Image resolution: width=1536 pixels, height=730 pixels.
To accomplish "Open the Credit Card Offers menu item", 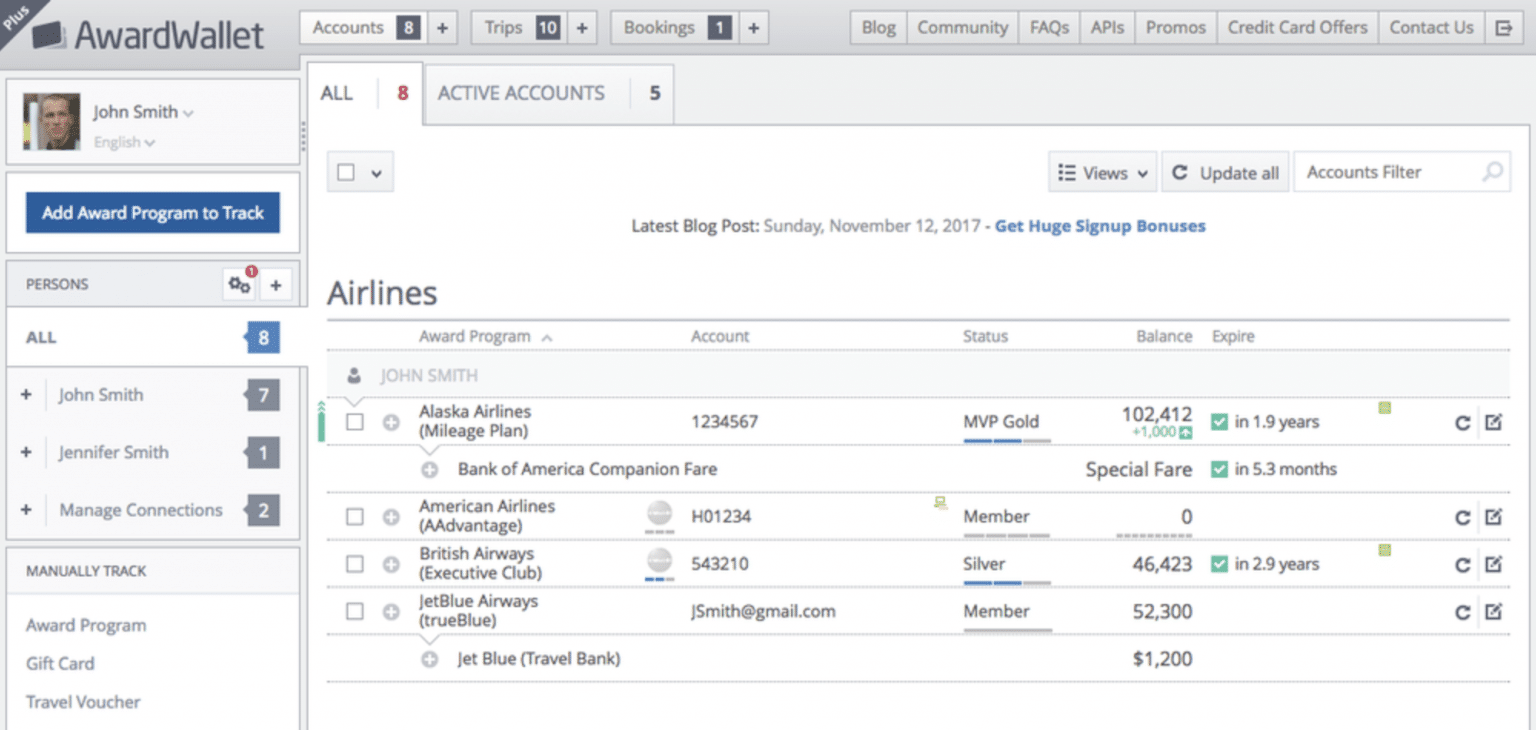I will (x=1297, y=27).
